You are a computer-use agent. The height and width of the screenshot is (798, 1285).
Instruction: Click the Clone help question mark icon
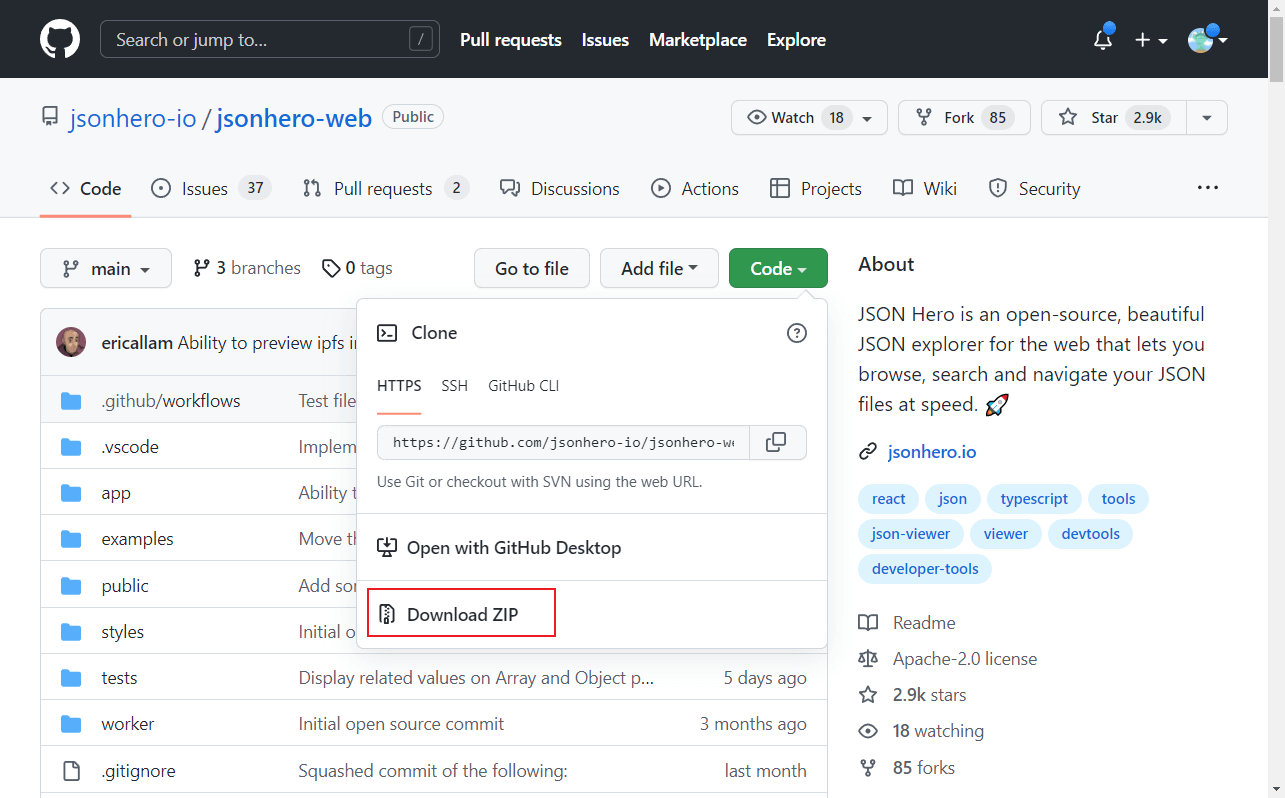797,333
